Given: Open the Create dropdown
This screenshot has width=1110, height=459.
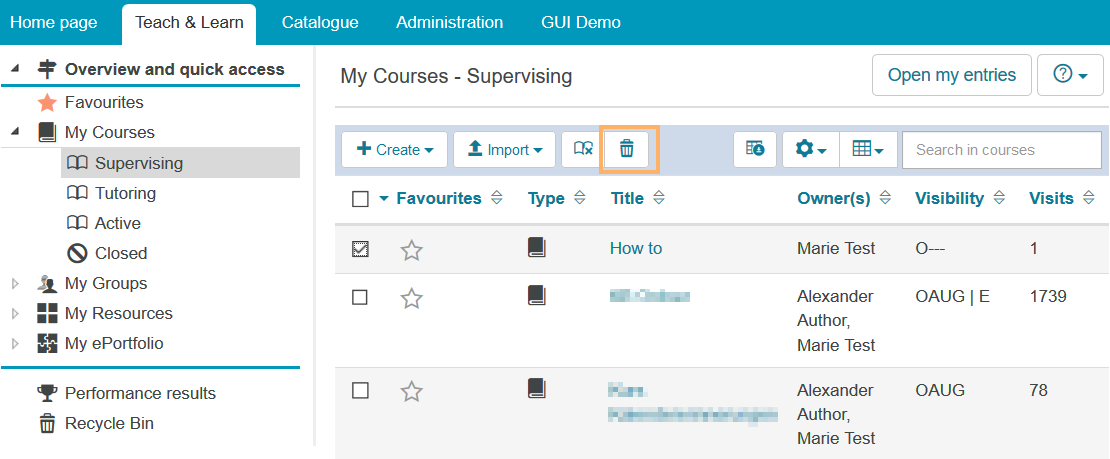Looking at the screenshot, I should point(394,149).
